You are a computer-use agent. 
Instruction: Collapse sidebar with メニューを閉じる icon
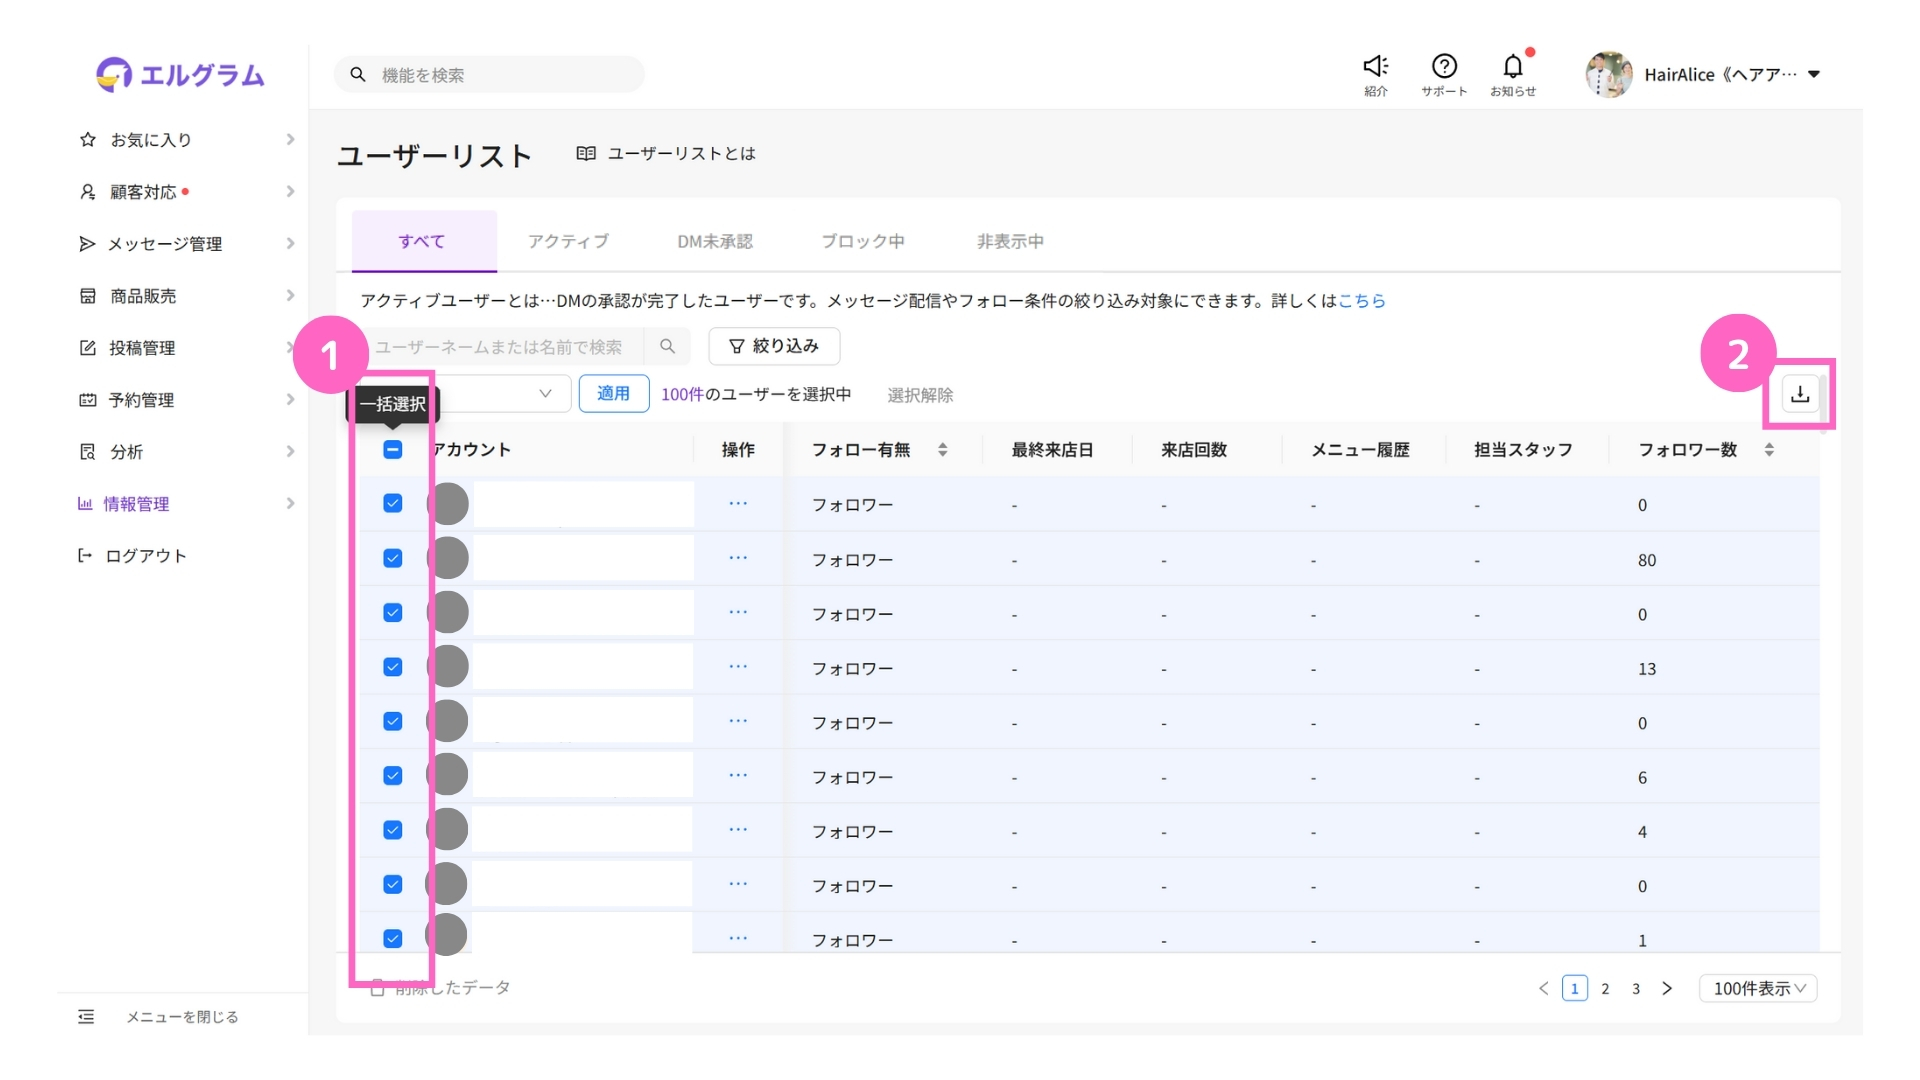pyautogui.click(x=87, y=1017)
